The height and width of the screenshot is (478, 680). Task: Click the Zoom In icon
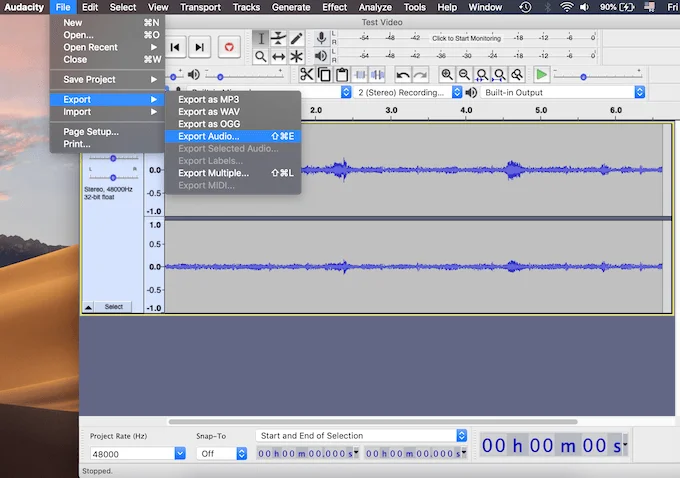pyautogui.click(x=447, y=75)
